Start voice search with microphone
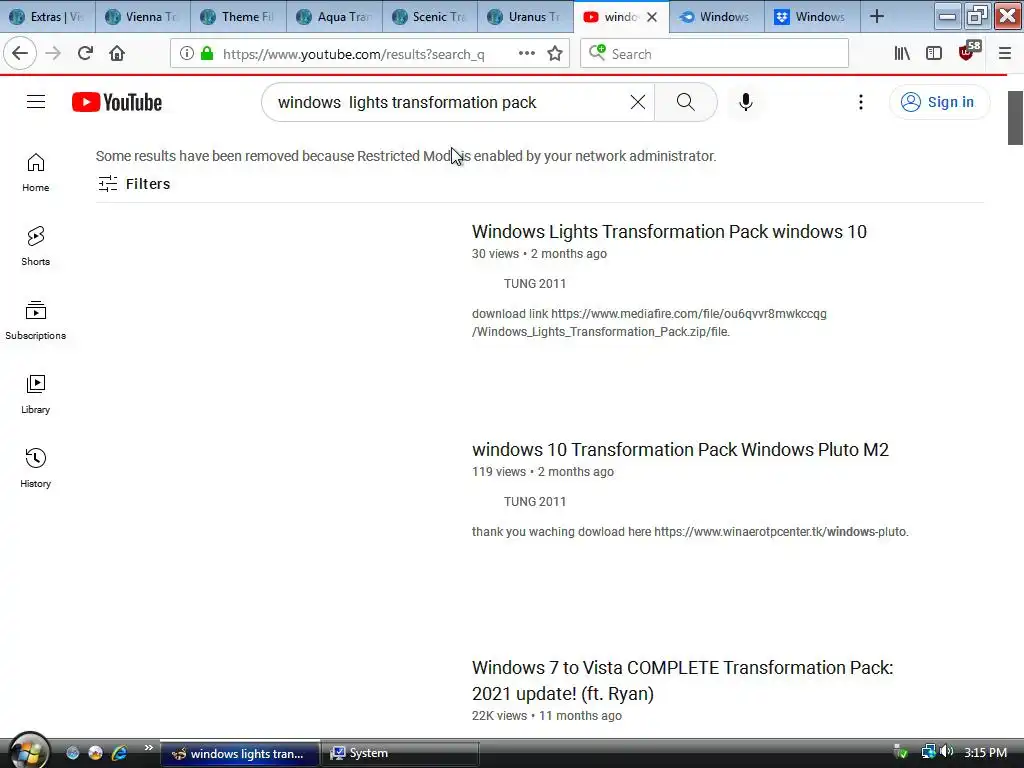The height and width of the screenshot is (768, 1024). click(x=746, y=102)
